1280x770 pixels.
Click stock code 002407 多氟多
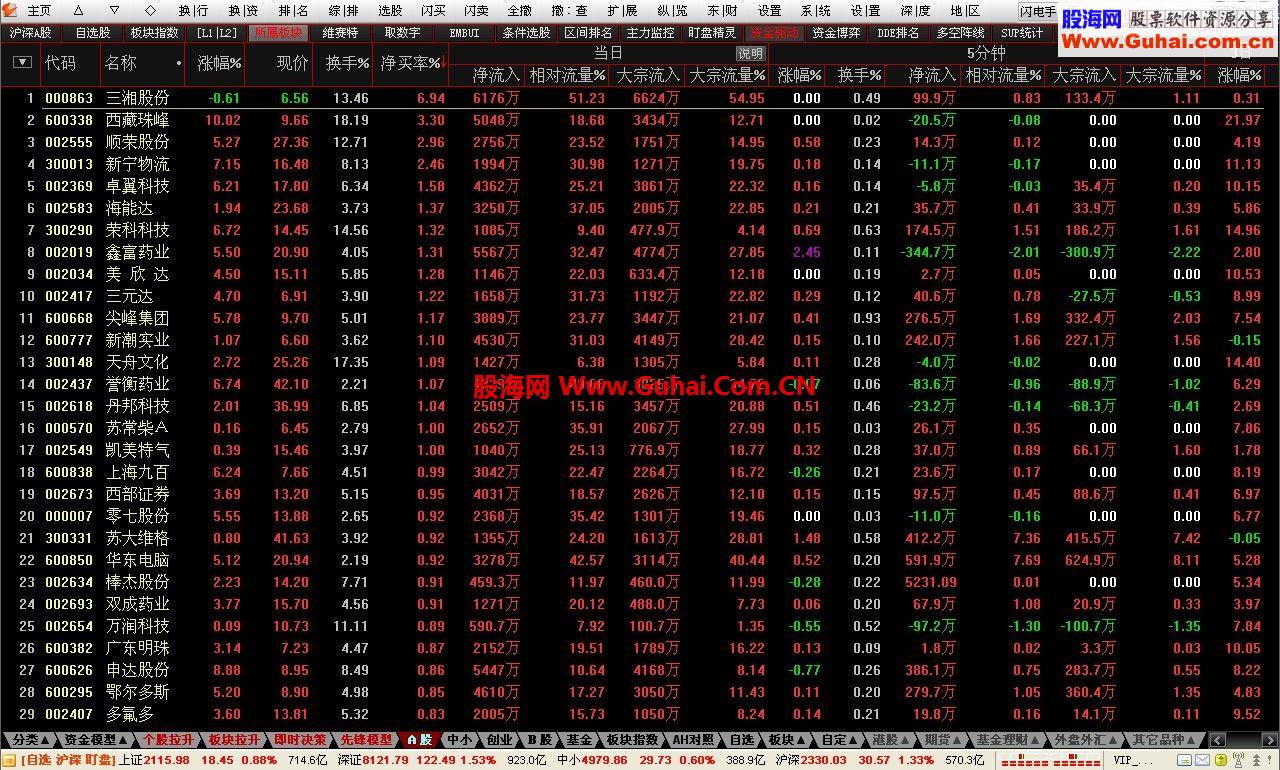pos(69,714)
